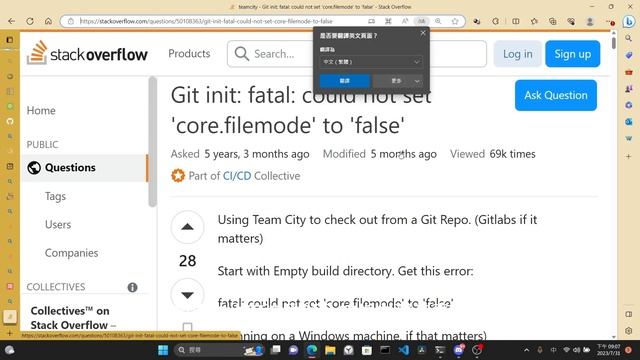Open Windows Start menu
This screenshot has height=360, width=640.
tap(163, 350)
